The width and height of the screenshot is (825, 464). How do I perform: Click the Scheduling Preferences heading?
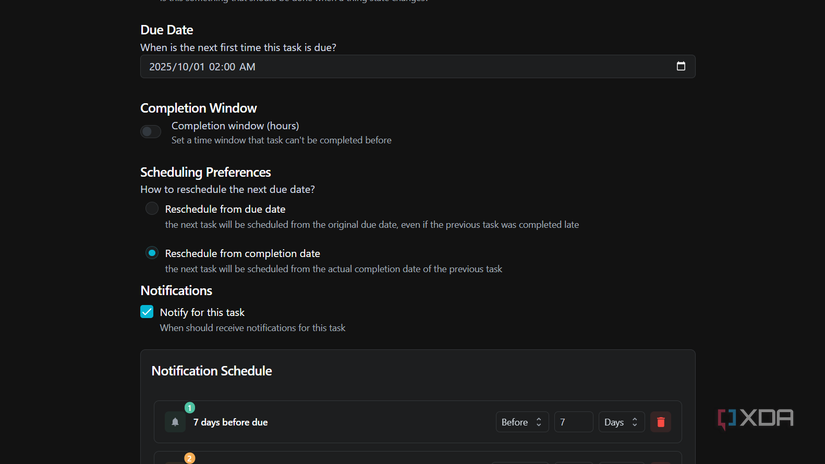coord(205,172)
